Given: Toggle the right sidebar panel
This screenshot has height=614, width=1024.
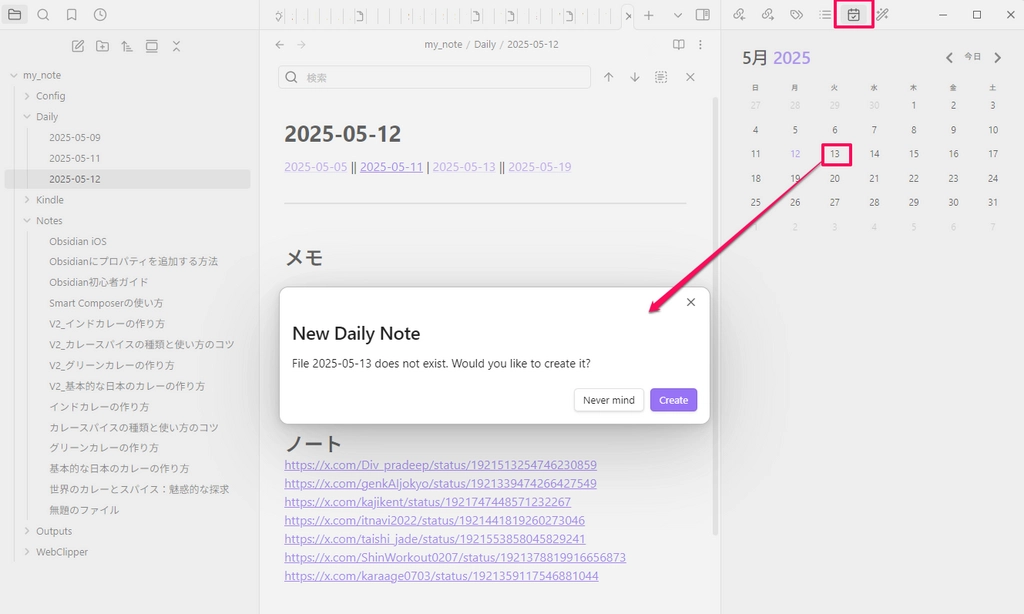Looking at the screenshot, I should 703,15.
